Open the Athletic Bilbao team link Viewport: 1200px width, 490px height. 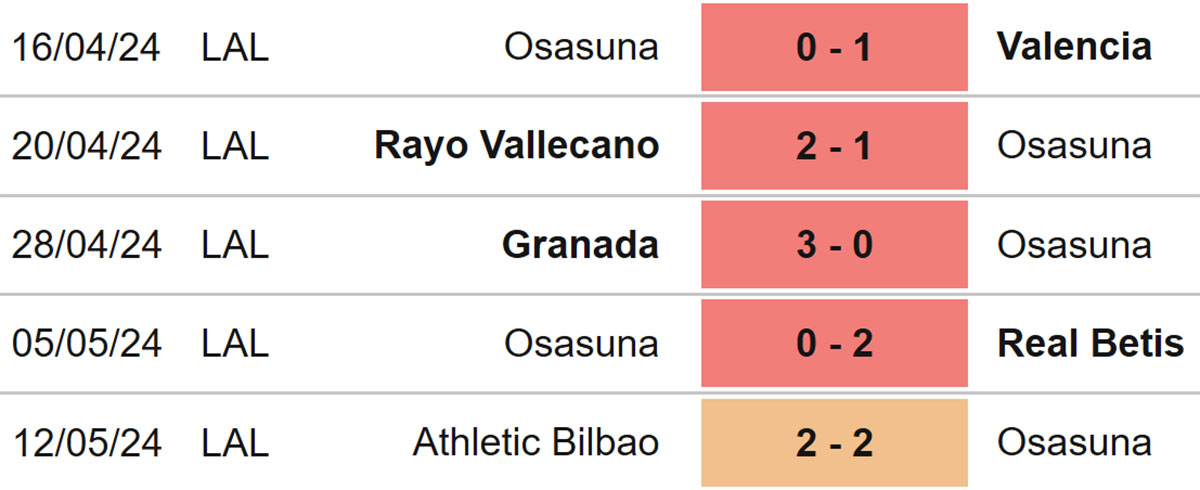point(536,442)
